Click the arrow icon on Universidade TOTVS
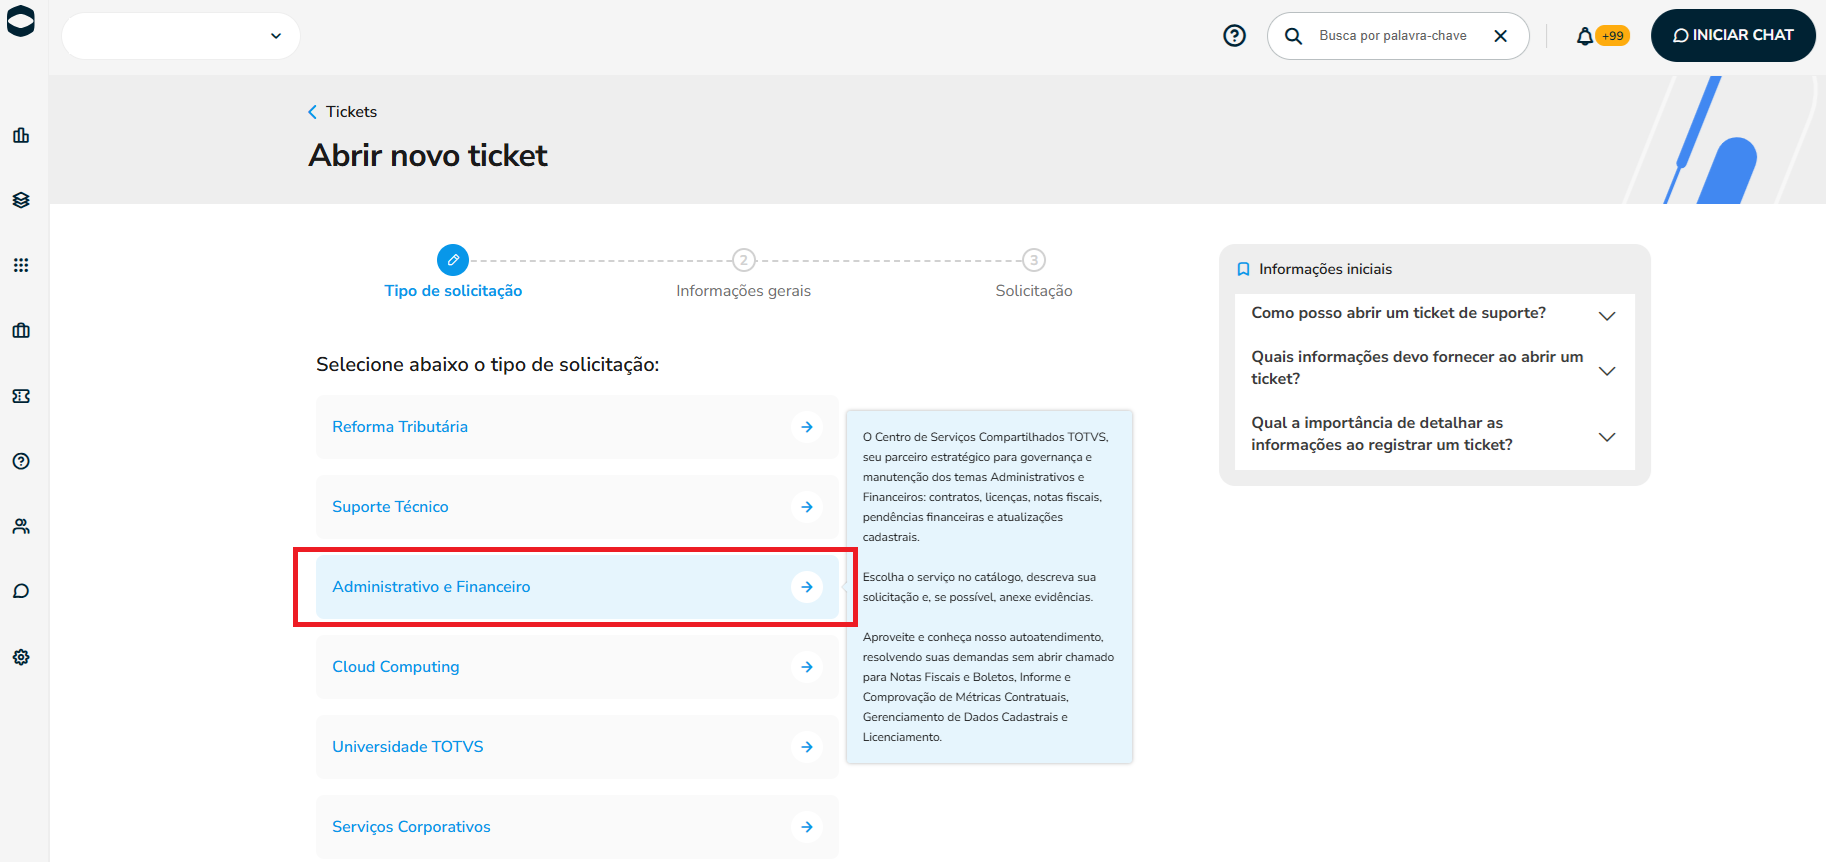Image resolution: width=1826 pixels, height=862 pixels. pyautogui.click(x=807, y=747)
